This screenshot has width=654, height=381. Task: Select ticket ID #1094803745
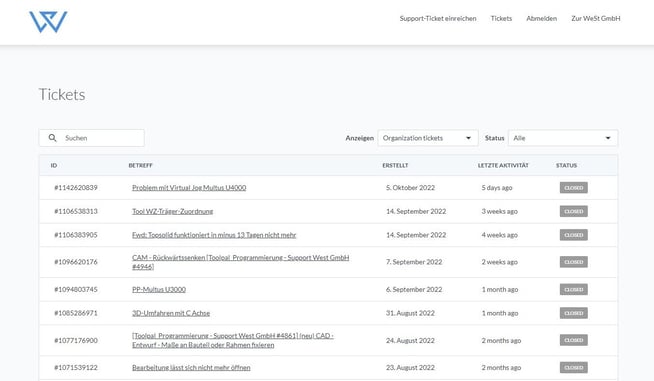tap(76, 290)
